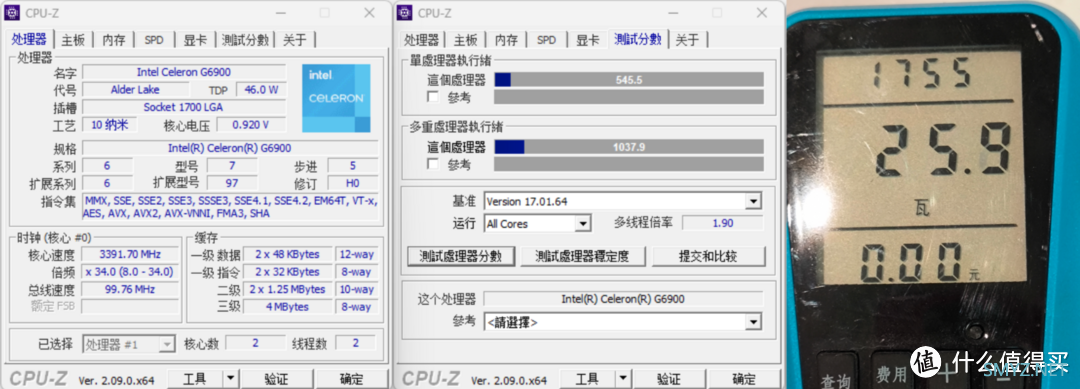Click 验证 button in left window
The height and width of the screenshot is (389, 1080).
276,379
